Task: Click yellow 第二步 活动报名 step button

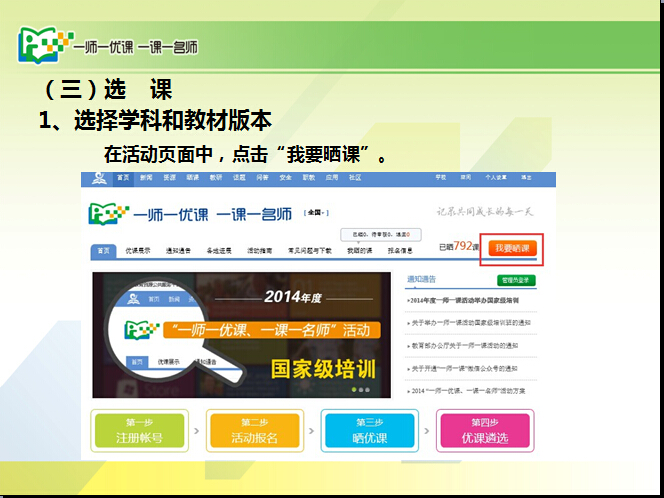Action: (255, 431)
